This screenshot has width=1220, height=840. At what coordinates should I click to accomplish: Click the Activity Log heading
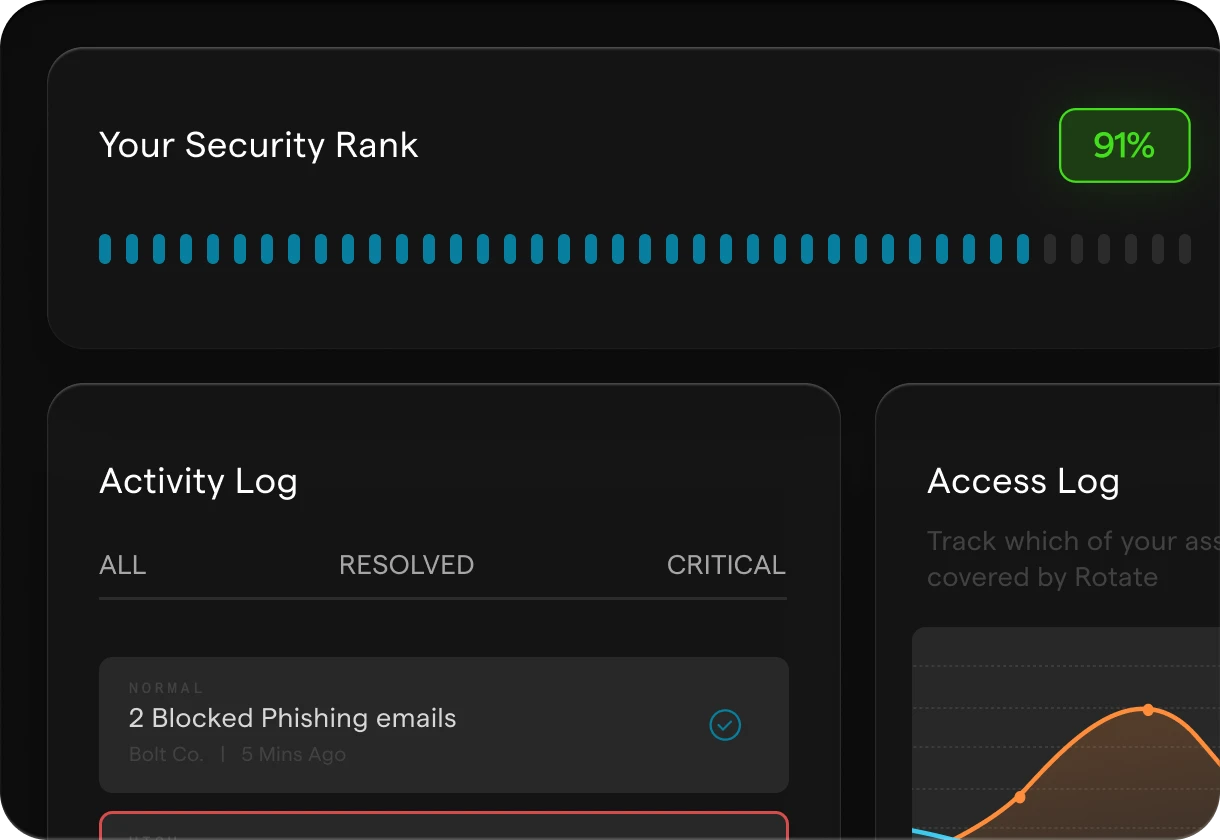pos(197,481)
